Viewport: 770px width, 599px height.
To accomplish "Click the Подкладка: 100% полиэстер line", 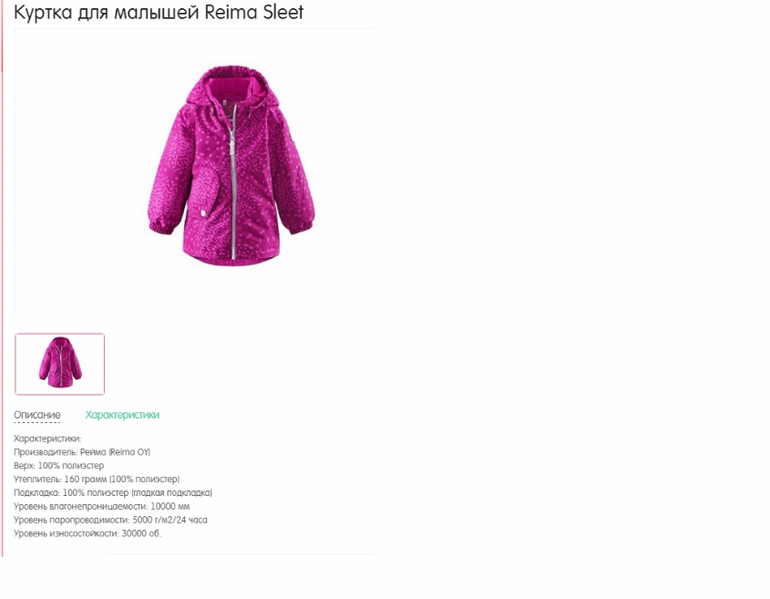I will pyautogui.click(x=113, y=492).
